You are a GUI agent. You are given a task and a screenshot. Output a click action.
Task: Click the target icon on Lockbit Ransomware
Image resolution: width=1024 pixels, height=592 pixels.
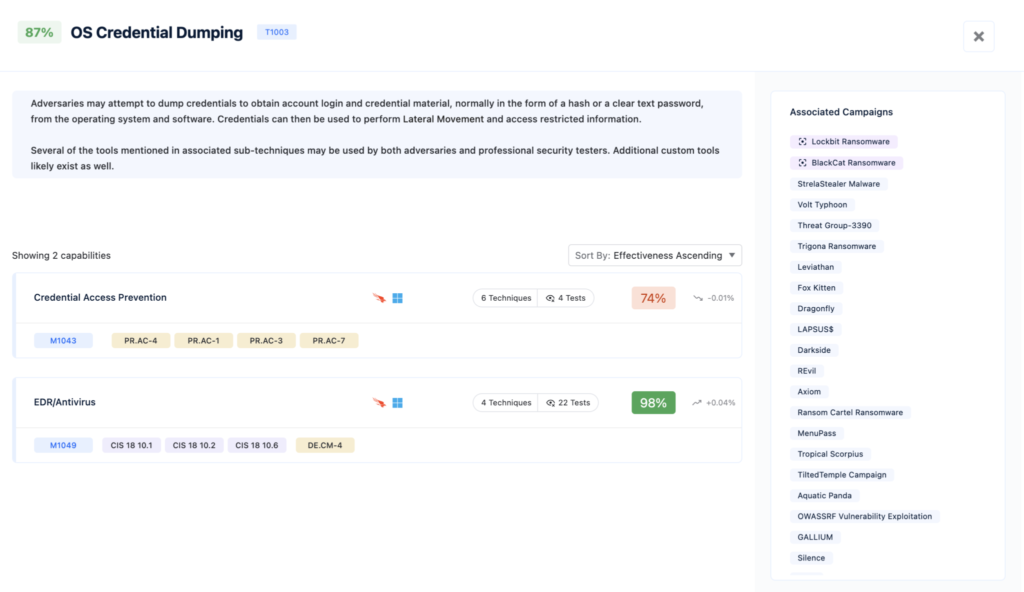point(802,142)
